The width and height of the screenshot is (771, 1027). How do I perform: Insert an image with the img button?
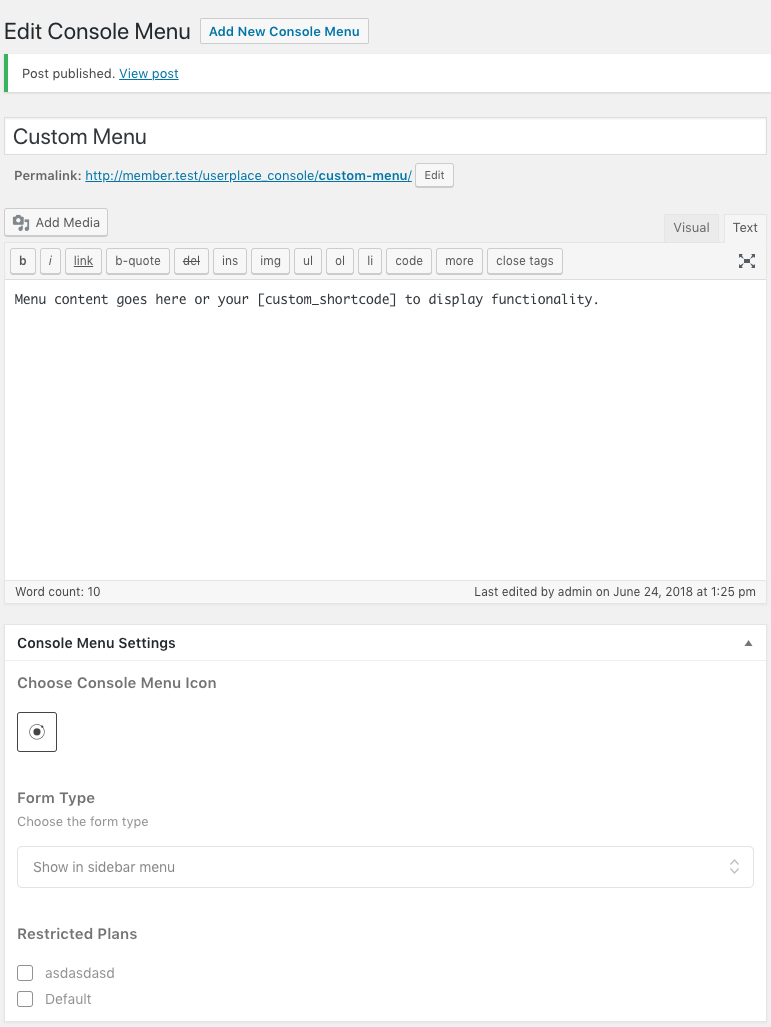click(270, 261)
